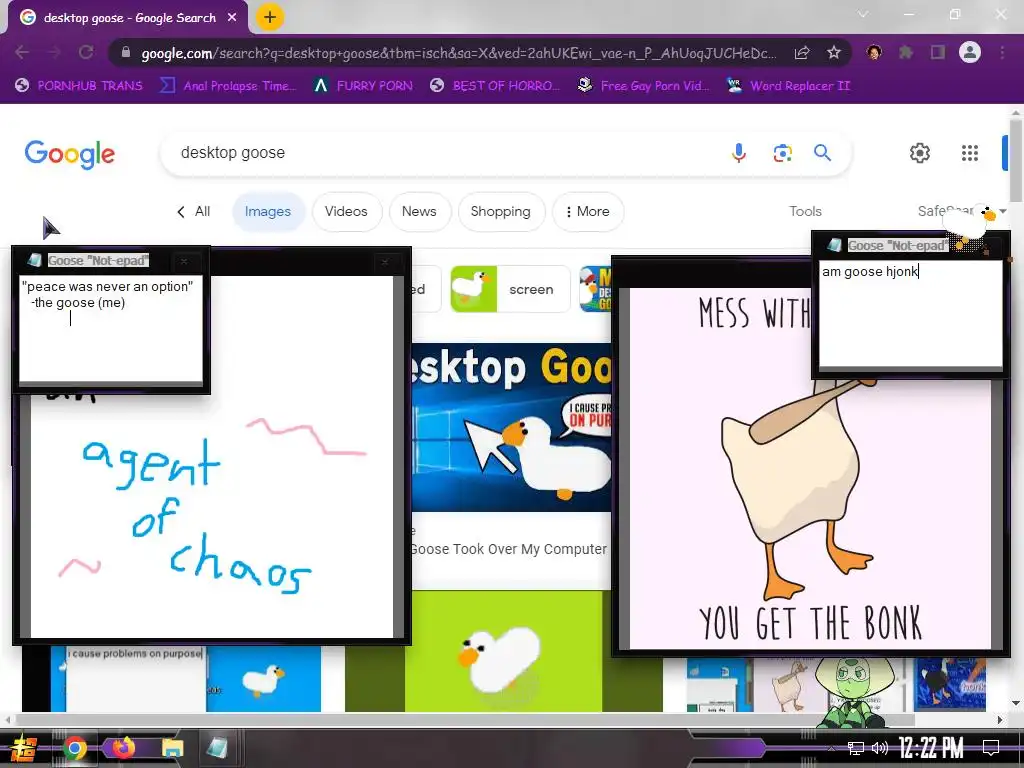Open the Tools options
Viewport: 1024px width, 768px height.
(x=805, y=212)
